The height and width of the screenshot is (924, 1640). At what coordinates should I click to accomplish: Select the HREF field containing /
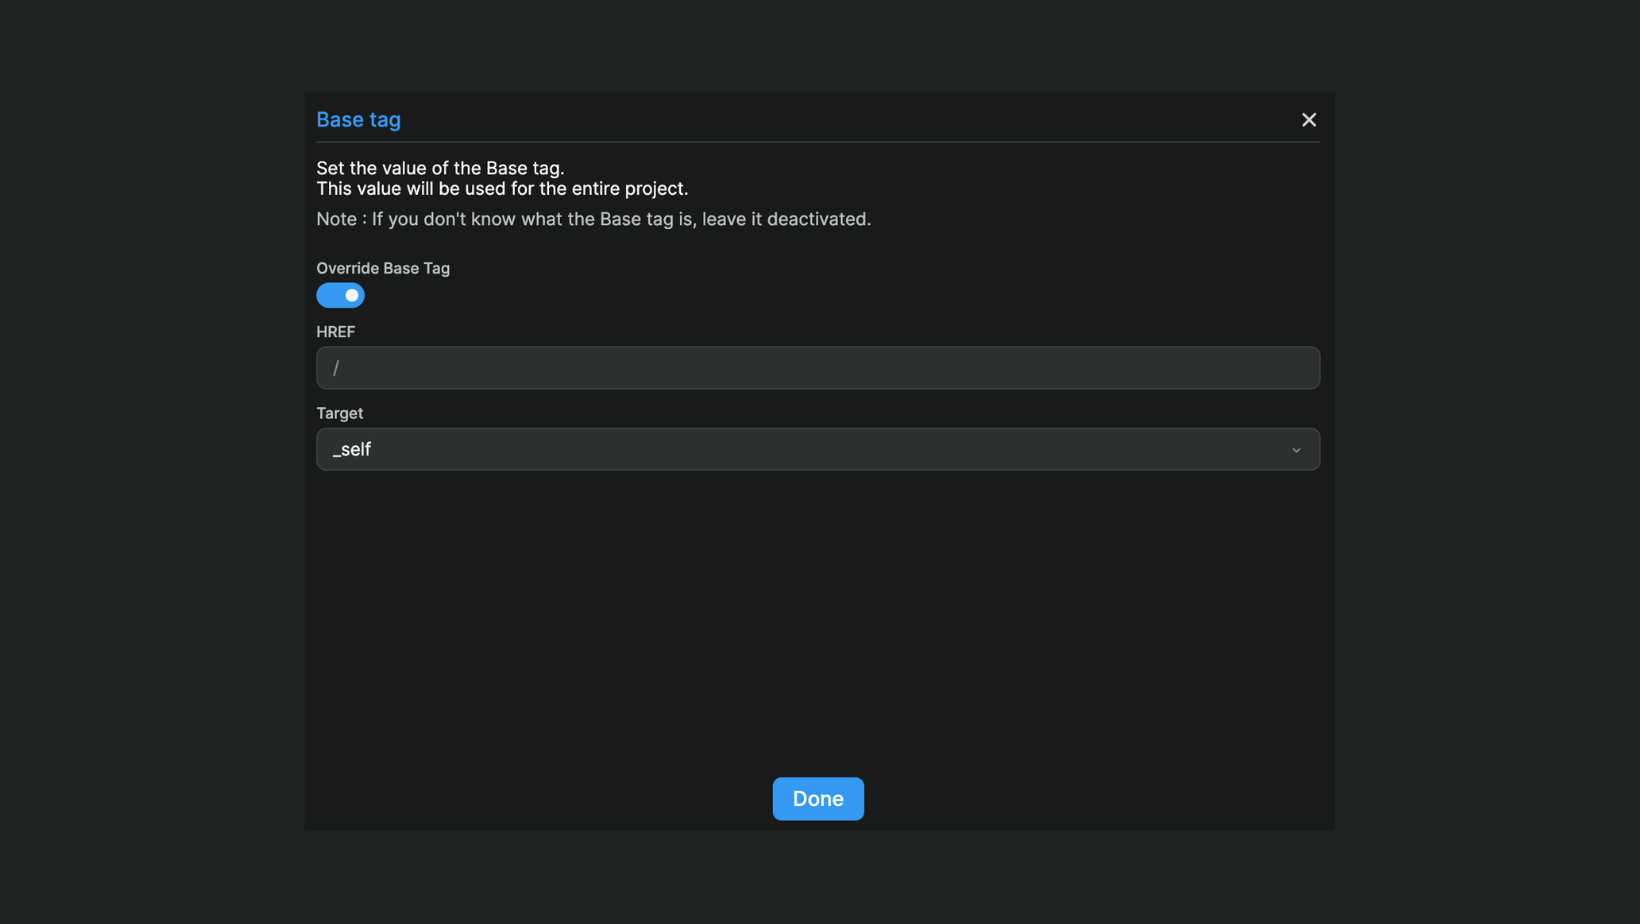[817, 367]
